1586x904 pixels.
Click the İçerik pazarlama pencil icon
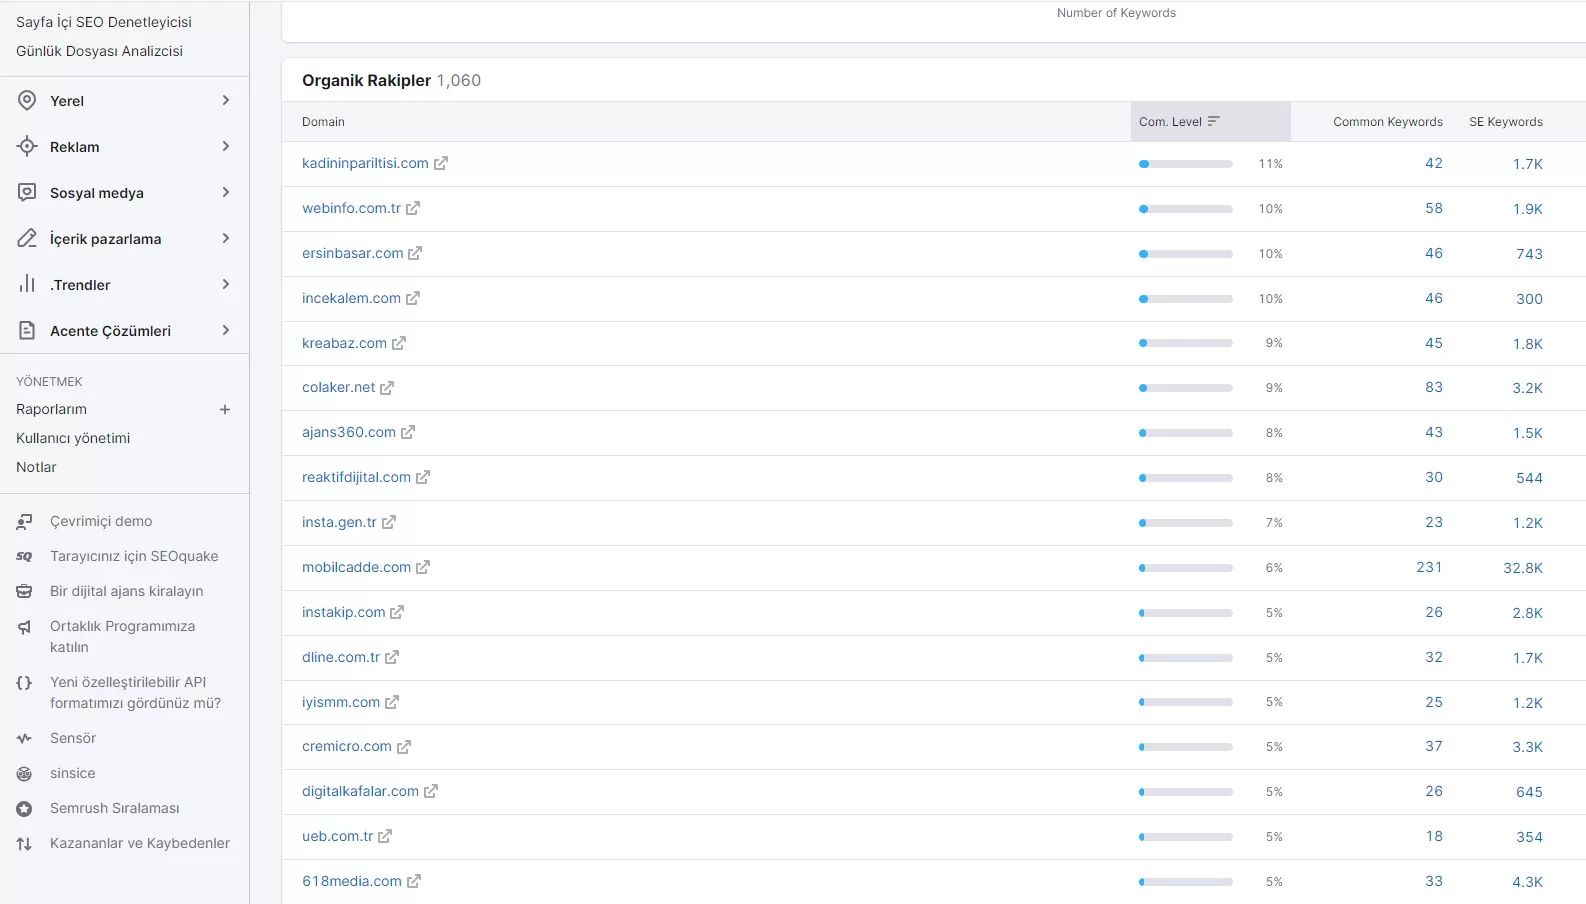pos(27,238)
